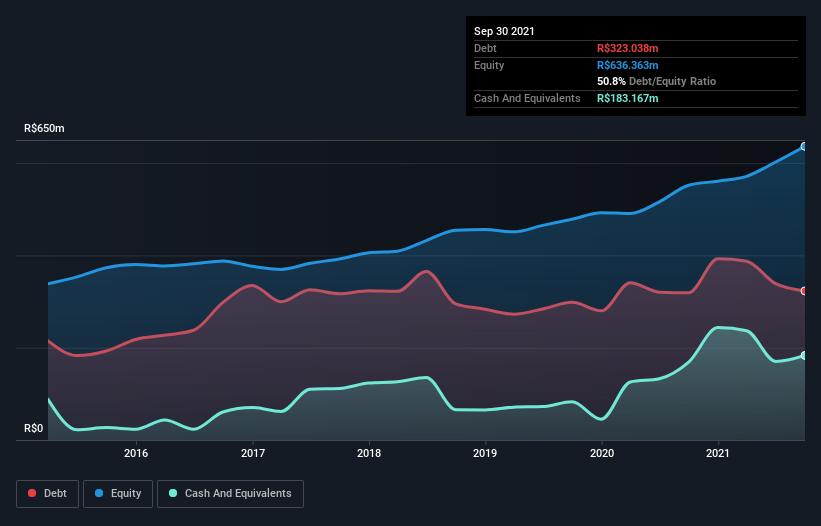Toggle Cash And Equivalents legend button
821x526 pixels.
(230, 494)
